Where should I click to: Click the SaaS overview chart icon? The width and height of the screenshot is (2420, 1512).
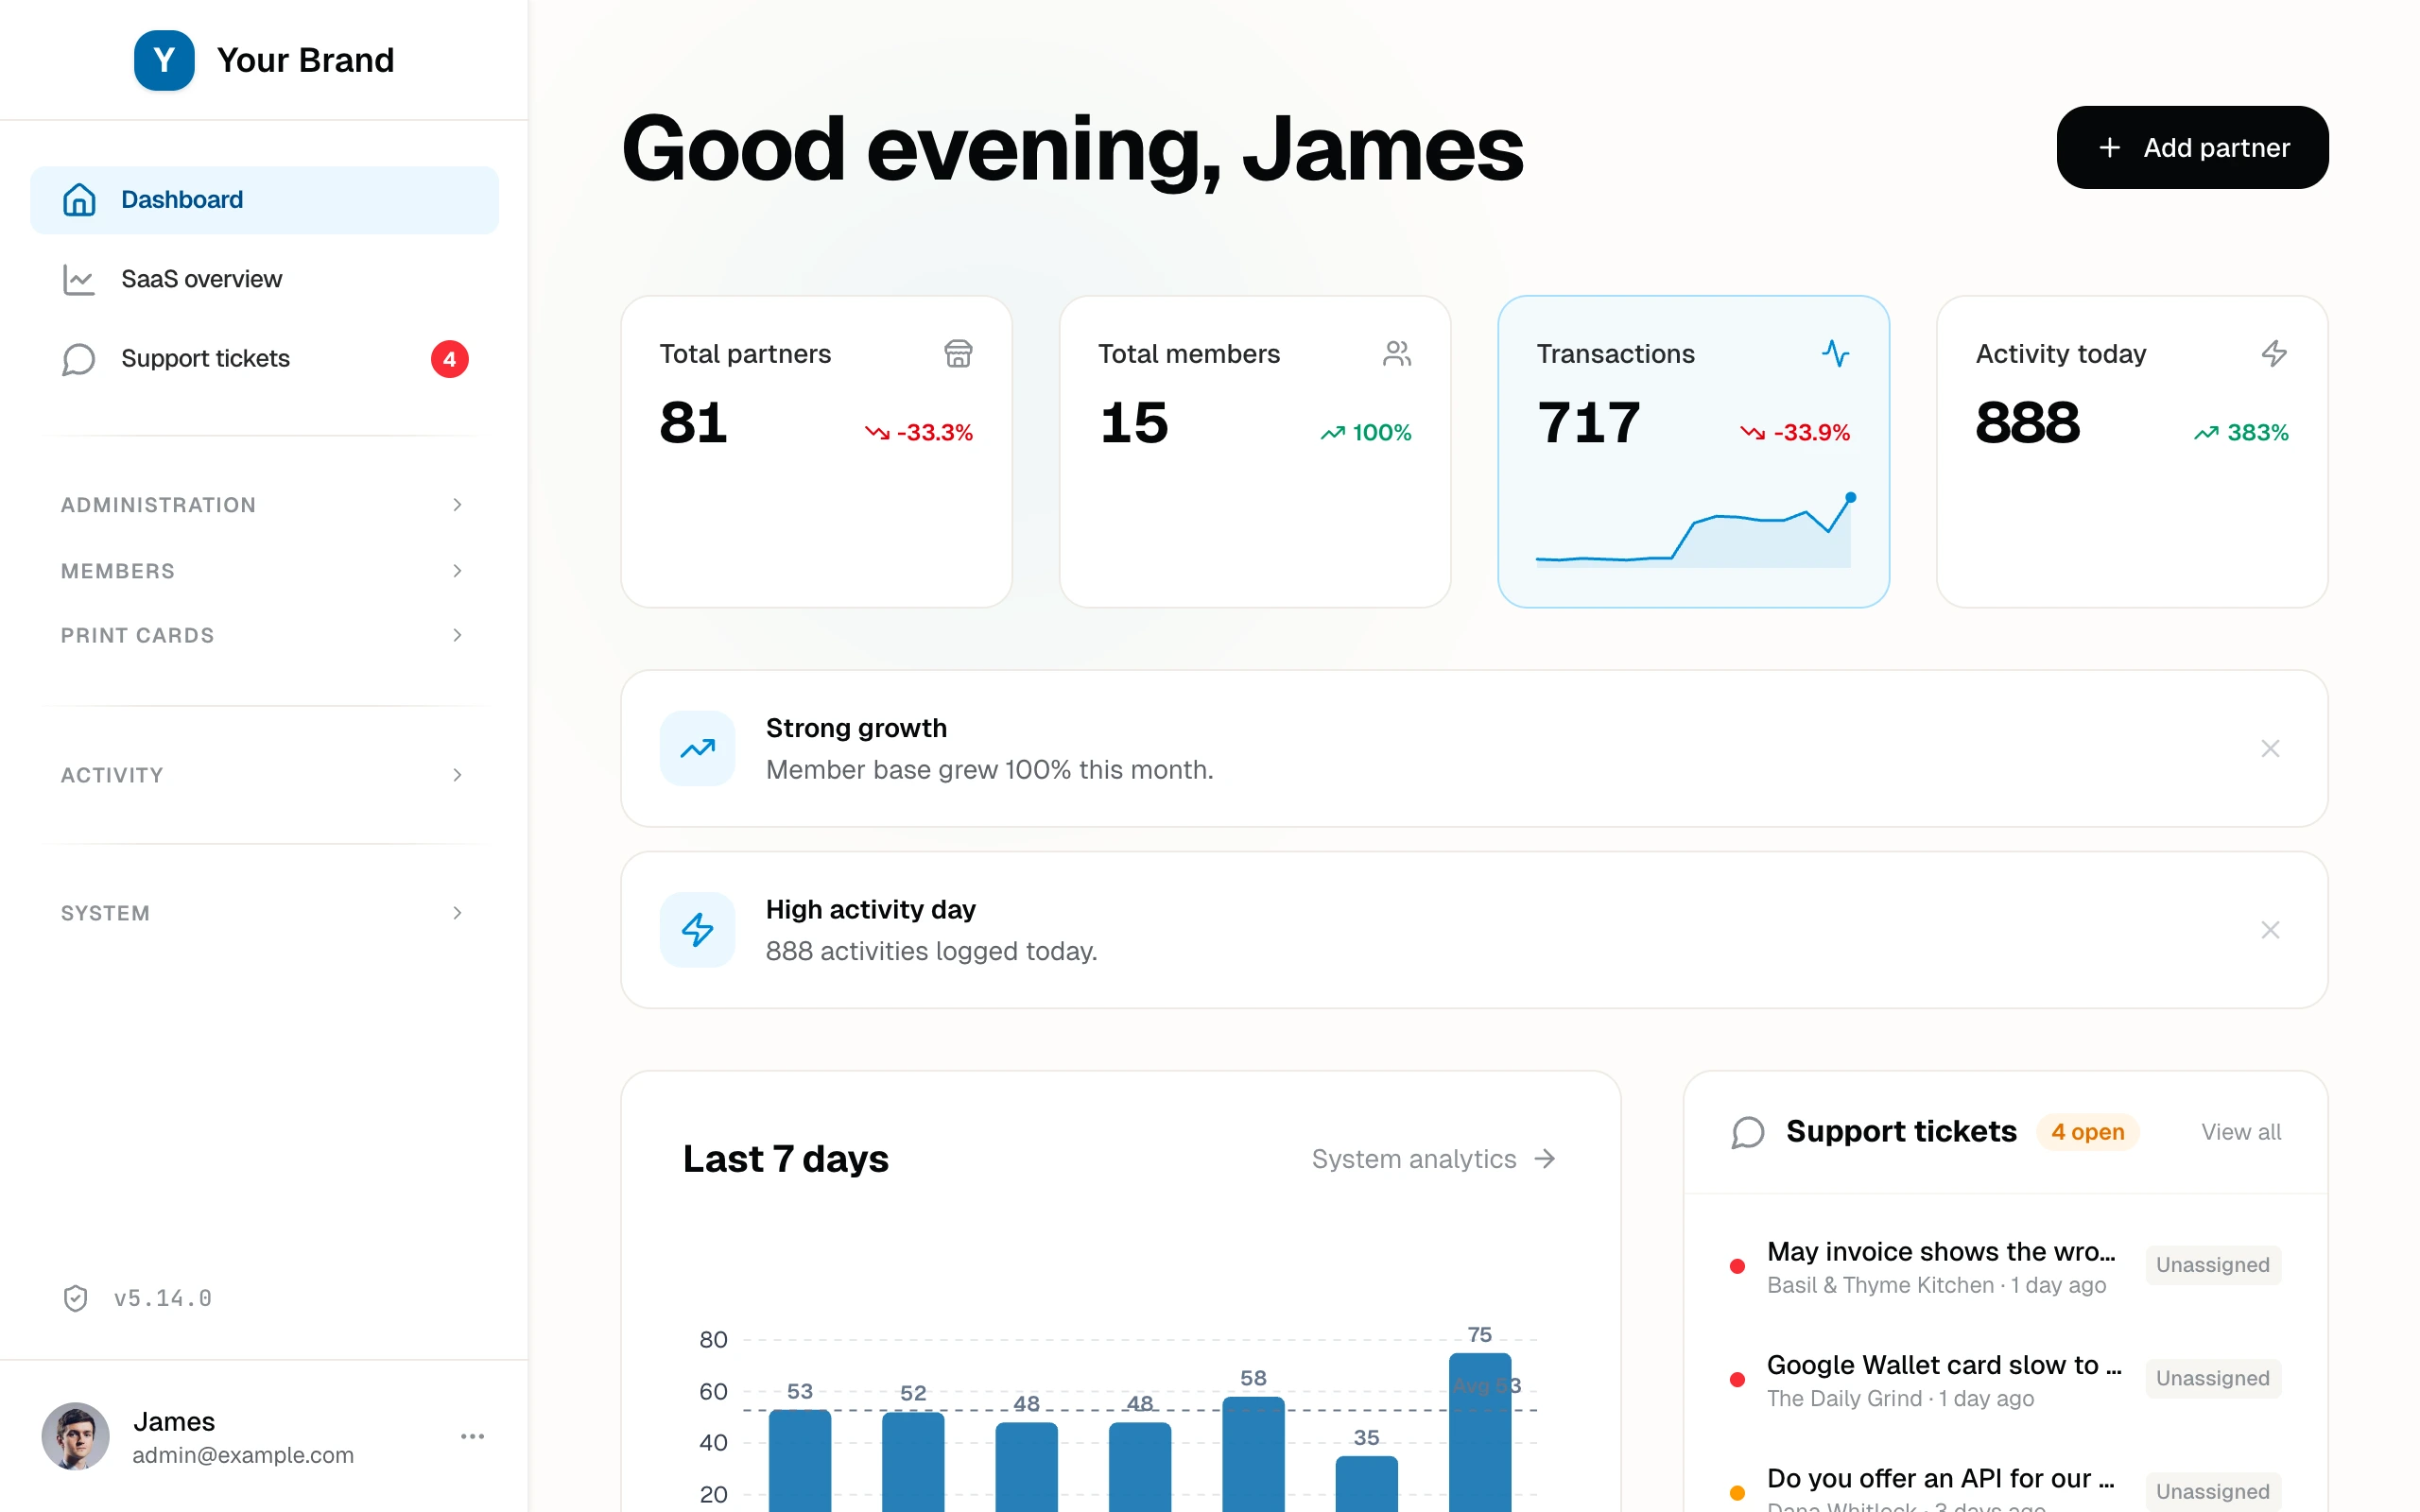[x=79, y=279]
